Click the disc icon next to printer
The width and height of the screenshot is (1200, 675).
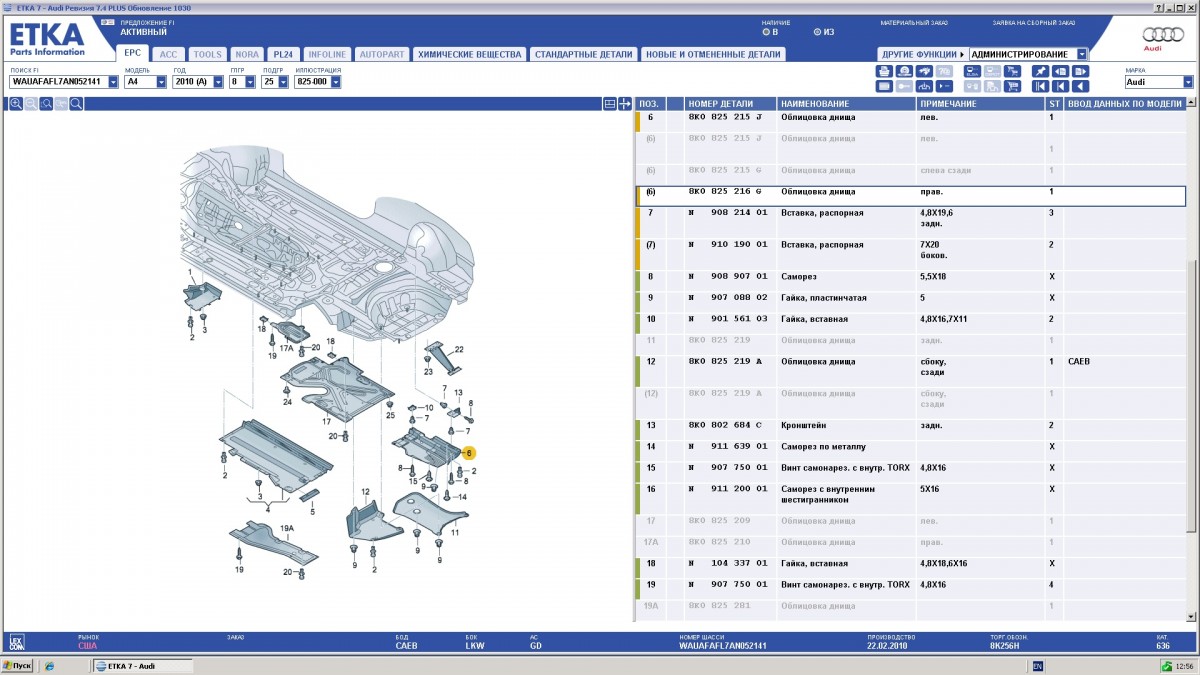904,71
